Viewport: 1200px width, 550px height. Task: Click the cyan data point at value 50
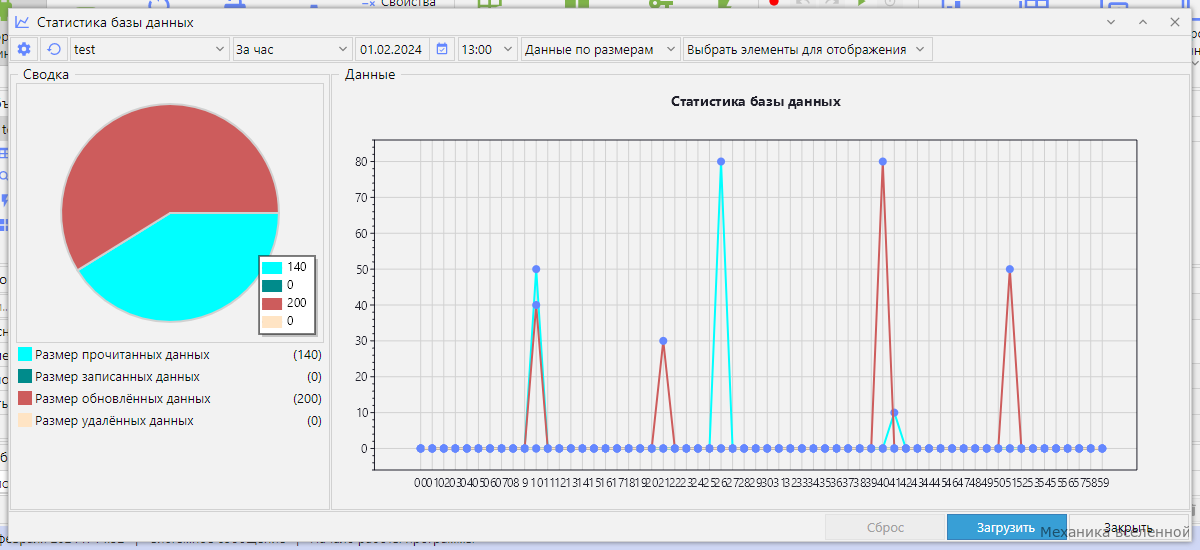pos(536,269)
